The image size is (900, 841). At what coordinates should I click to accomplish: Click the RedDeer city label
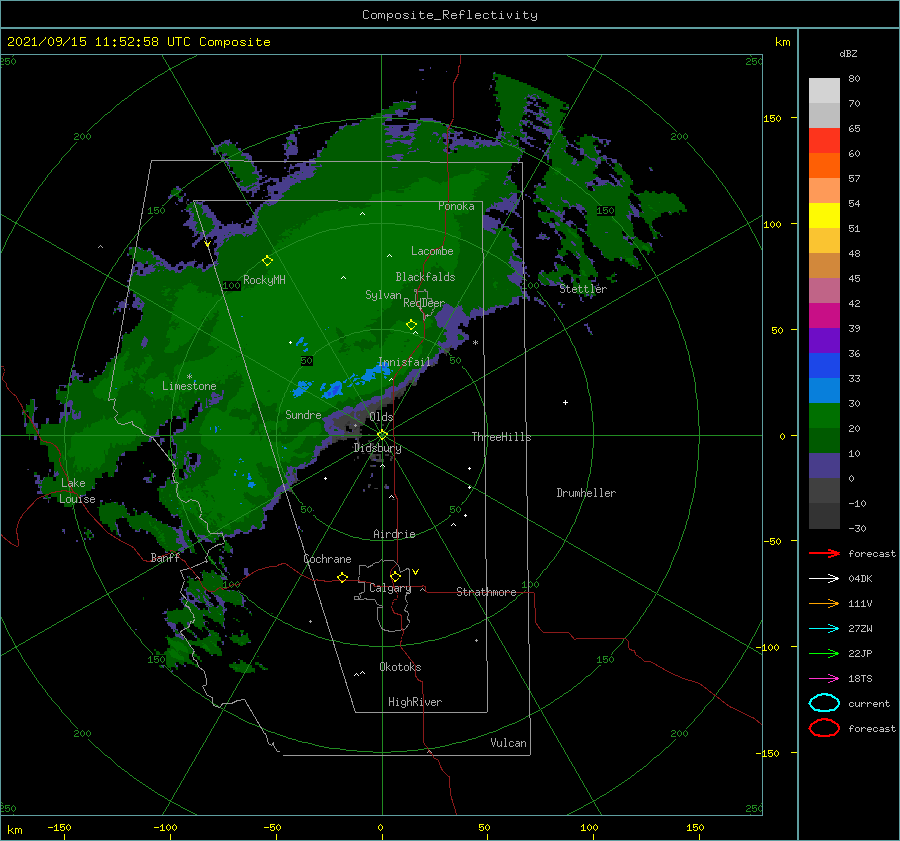pyautogui.click(x=424, y=303)
